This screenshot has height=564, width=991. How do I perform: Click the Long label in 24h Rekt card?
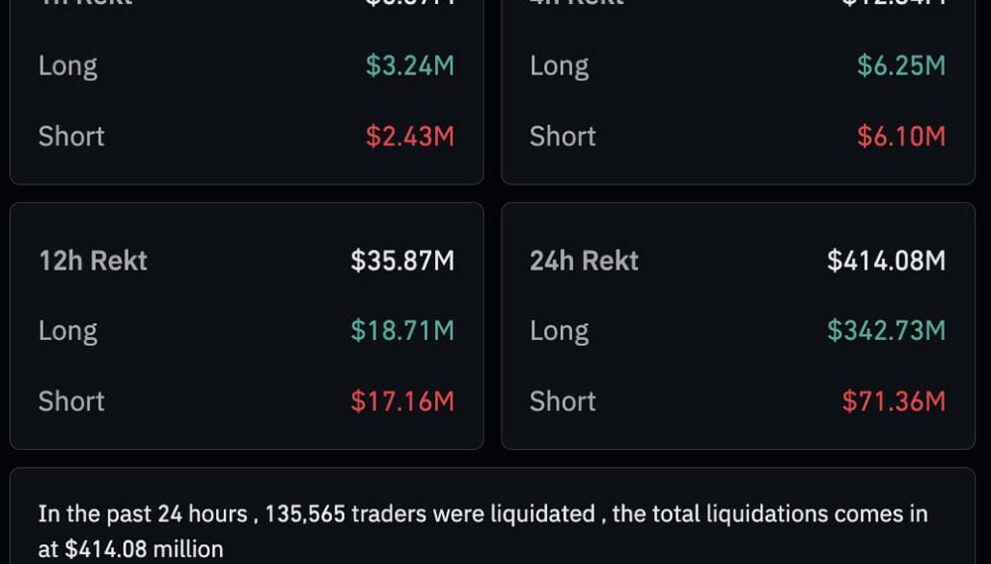559,331
